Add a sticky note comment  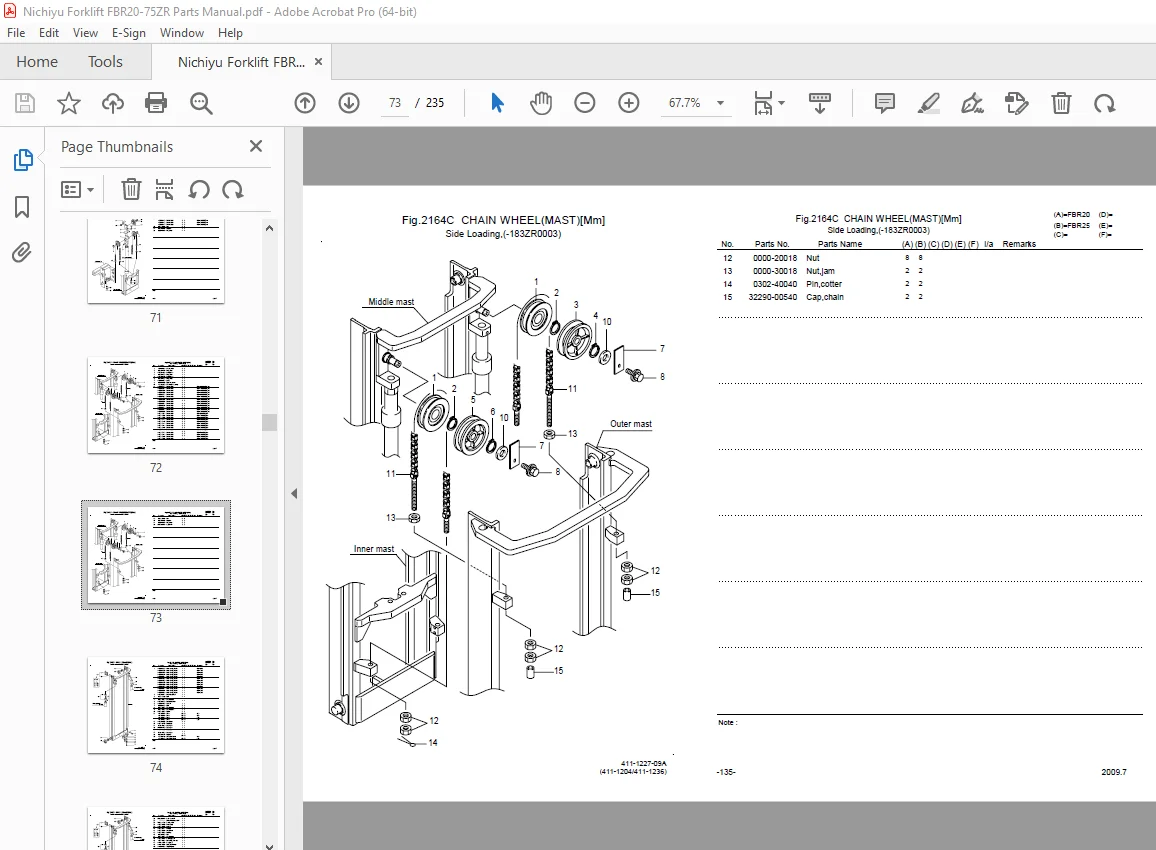(x=885, y=103)
